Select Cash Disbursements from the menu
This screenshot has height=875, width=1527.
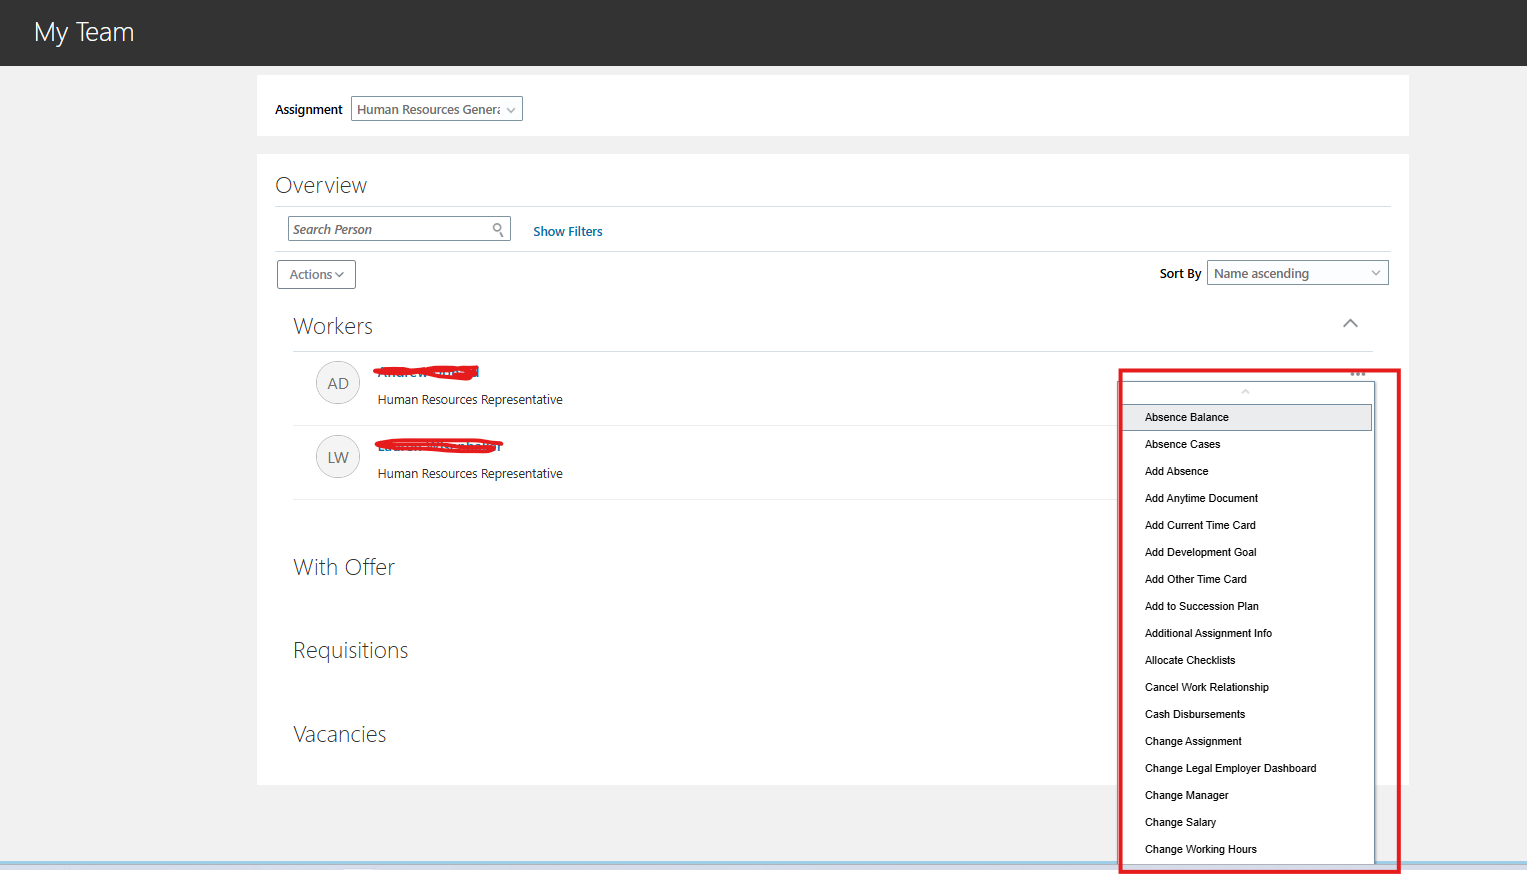[1194, 713]
